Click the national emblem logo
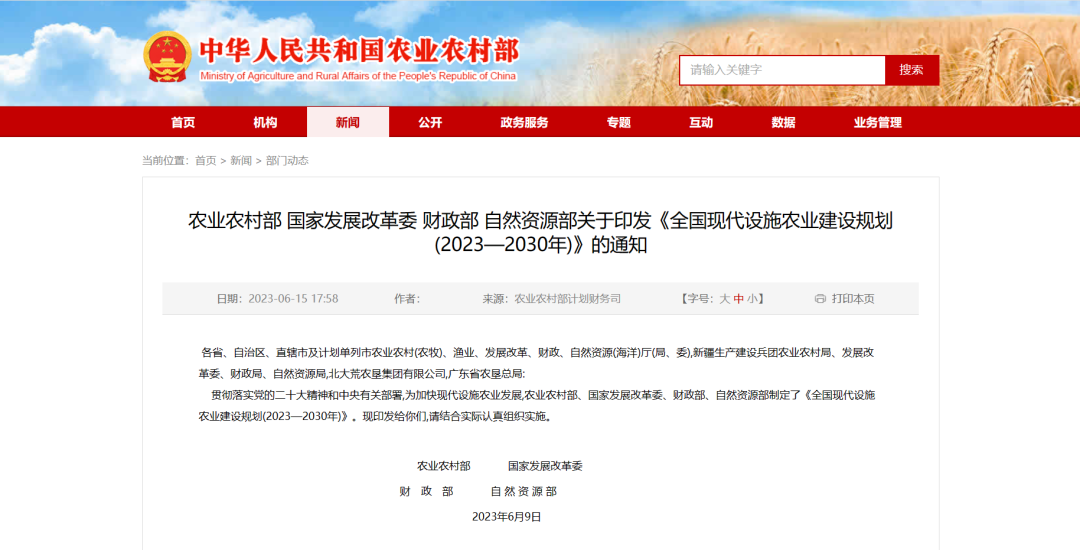Viewport: 1080px width, 550px height. [167, 58]
